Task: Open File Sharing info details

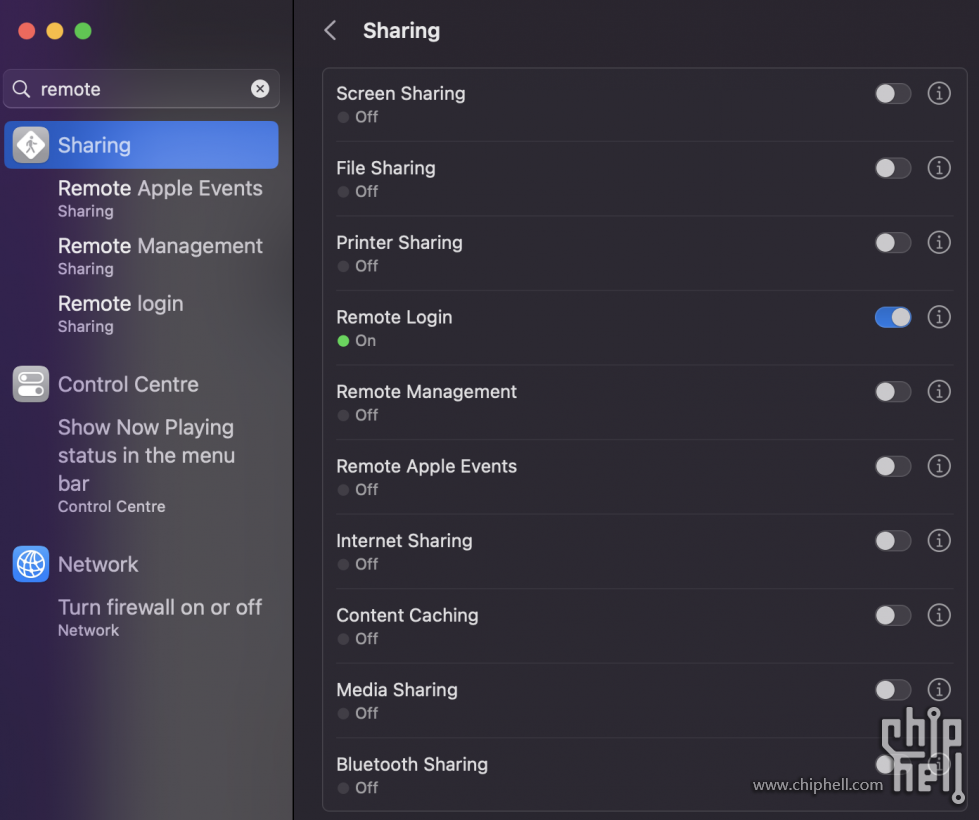Action: pyautogui.click(x=938, y=167)
